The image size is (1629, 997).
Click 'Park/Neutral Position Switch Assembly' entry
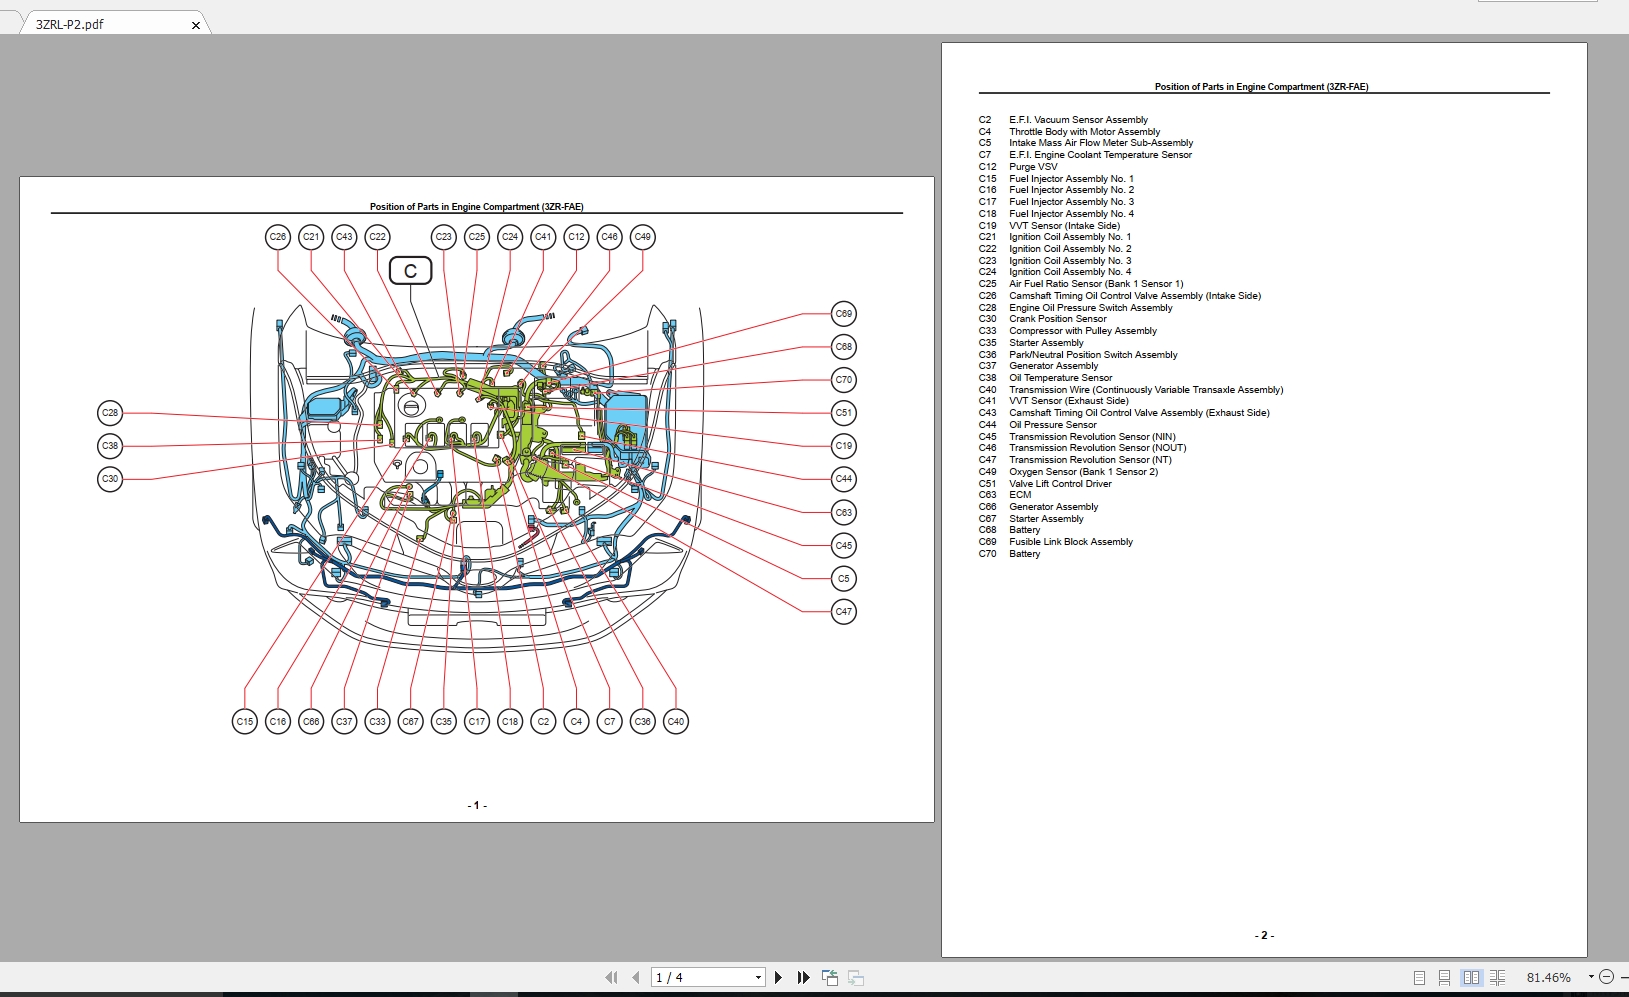click(x=1093, y=355)
